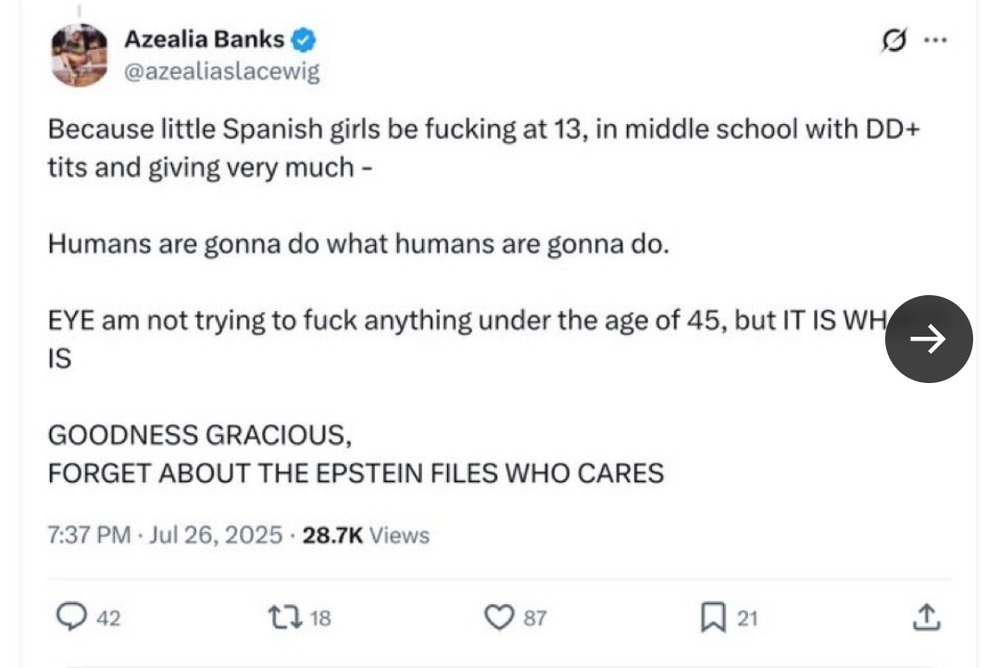The height and width of the screenshot is (668, 1000).
Task: Like the tweet with the heart icon
Action: [x=499, y=617]
